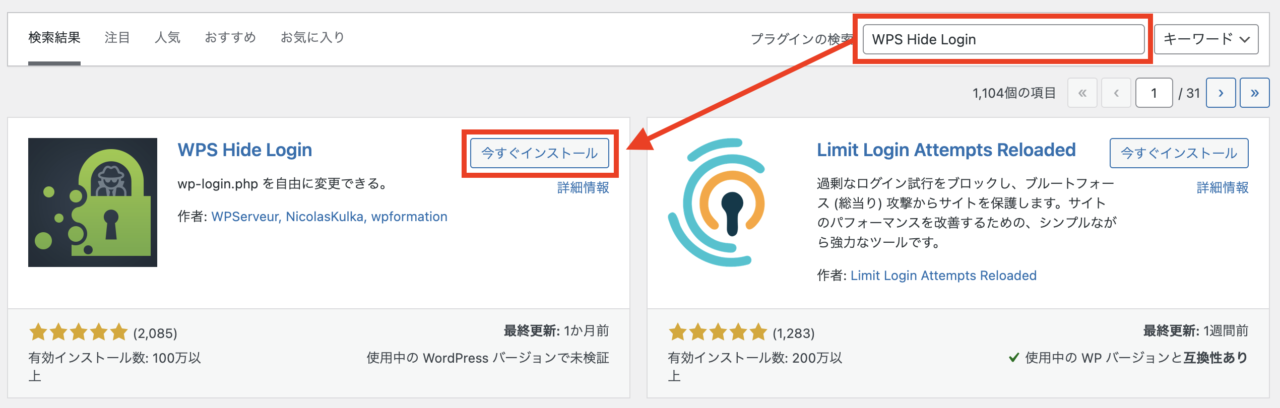Image resolution: width=1280 pixels, height=408 pixels.
Task: Jump to the last results page arrow
Action: tap(1255, 93)
